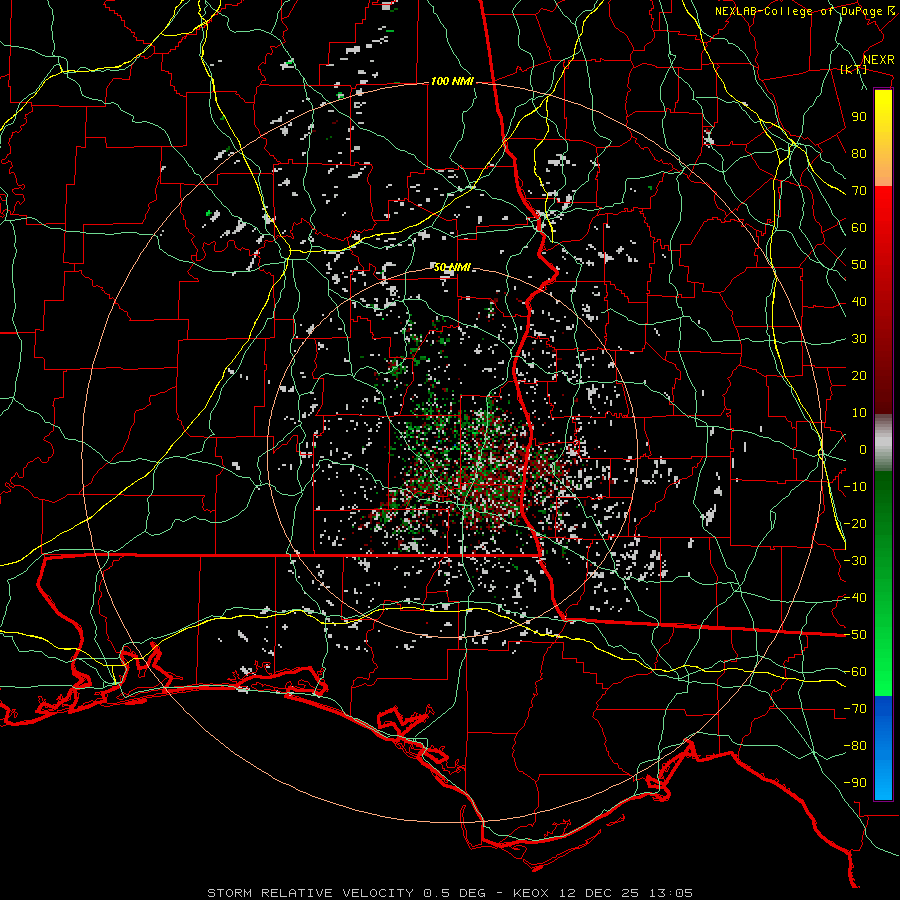Click the 40 value on velocity scale
This screenshot has width=900, height=900.
859,302
